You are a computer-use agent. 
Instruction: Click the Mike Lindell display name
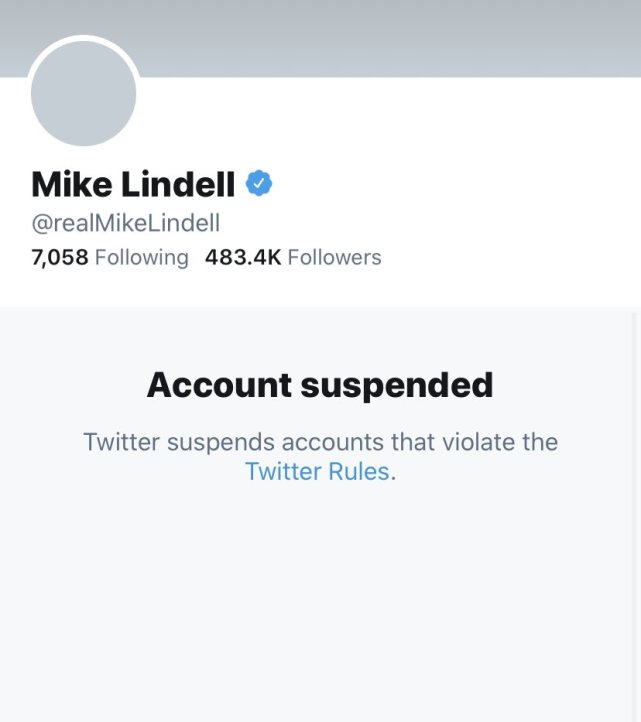pos(134,184)
